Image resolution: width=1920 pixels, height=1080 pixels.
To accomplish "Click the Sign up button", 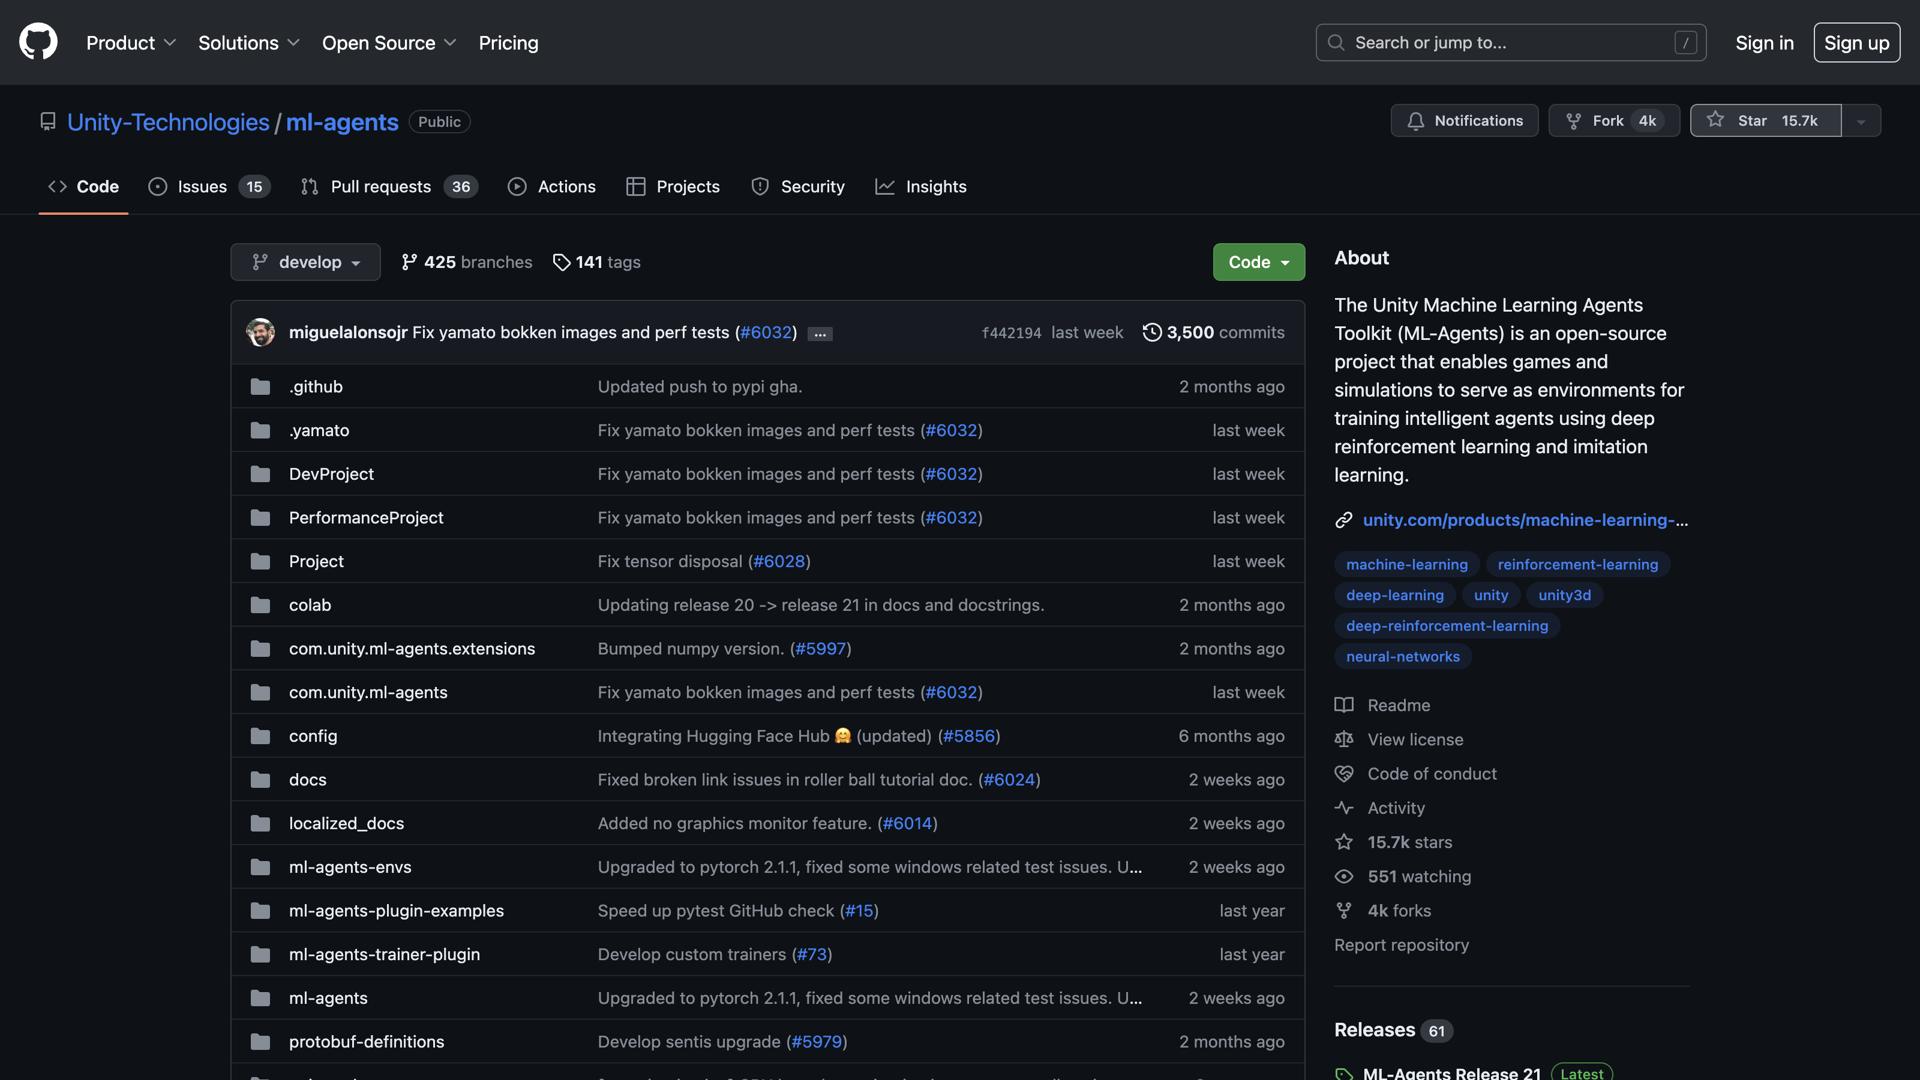I will [x=1856, y=43].
